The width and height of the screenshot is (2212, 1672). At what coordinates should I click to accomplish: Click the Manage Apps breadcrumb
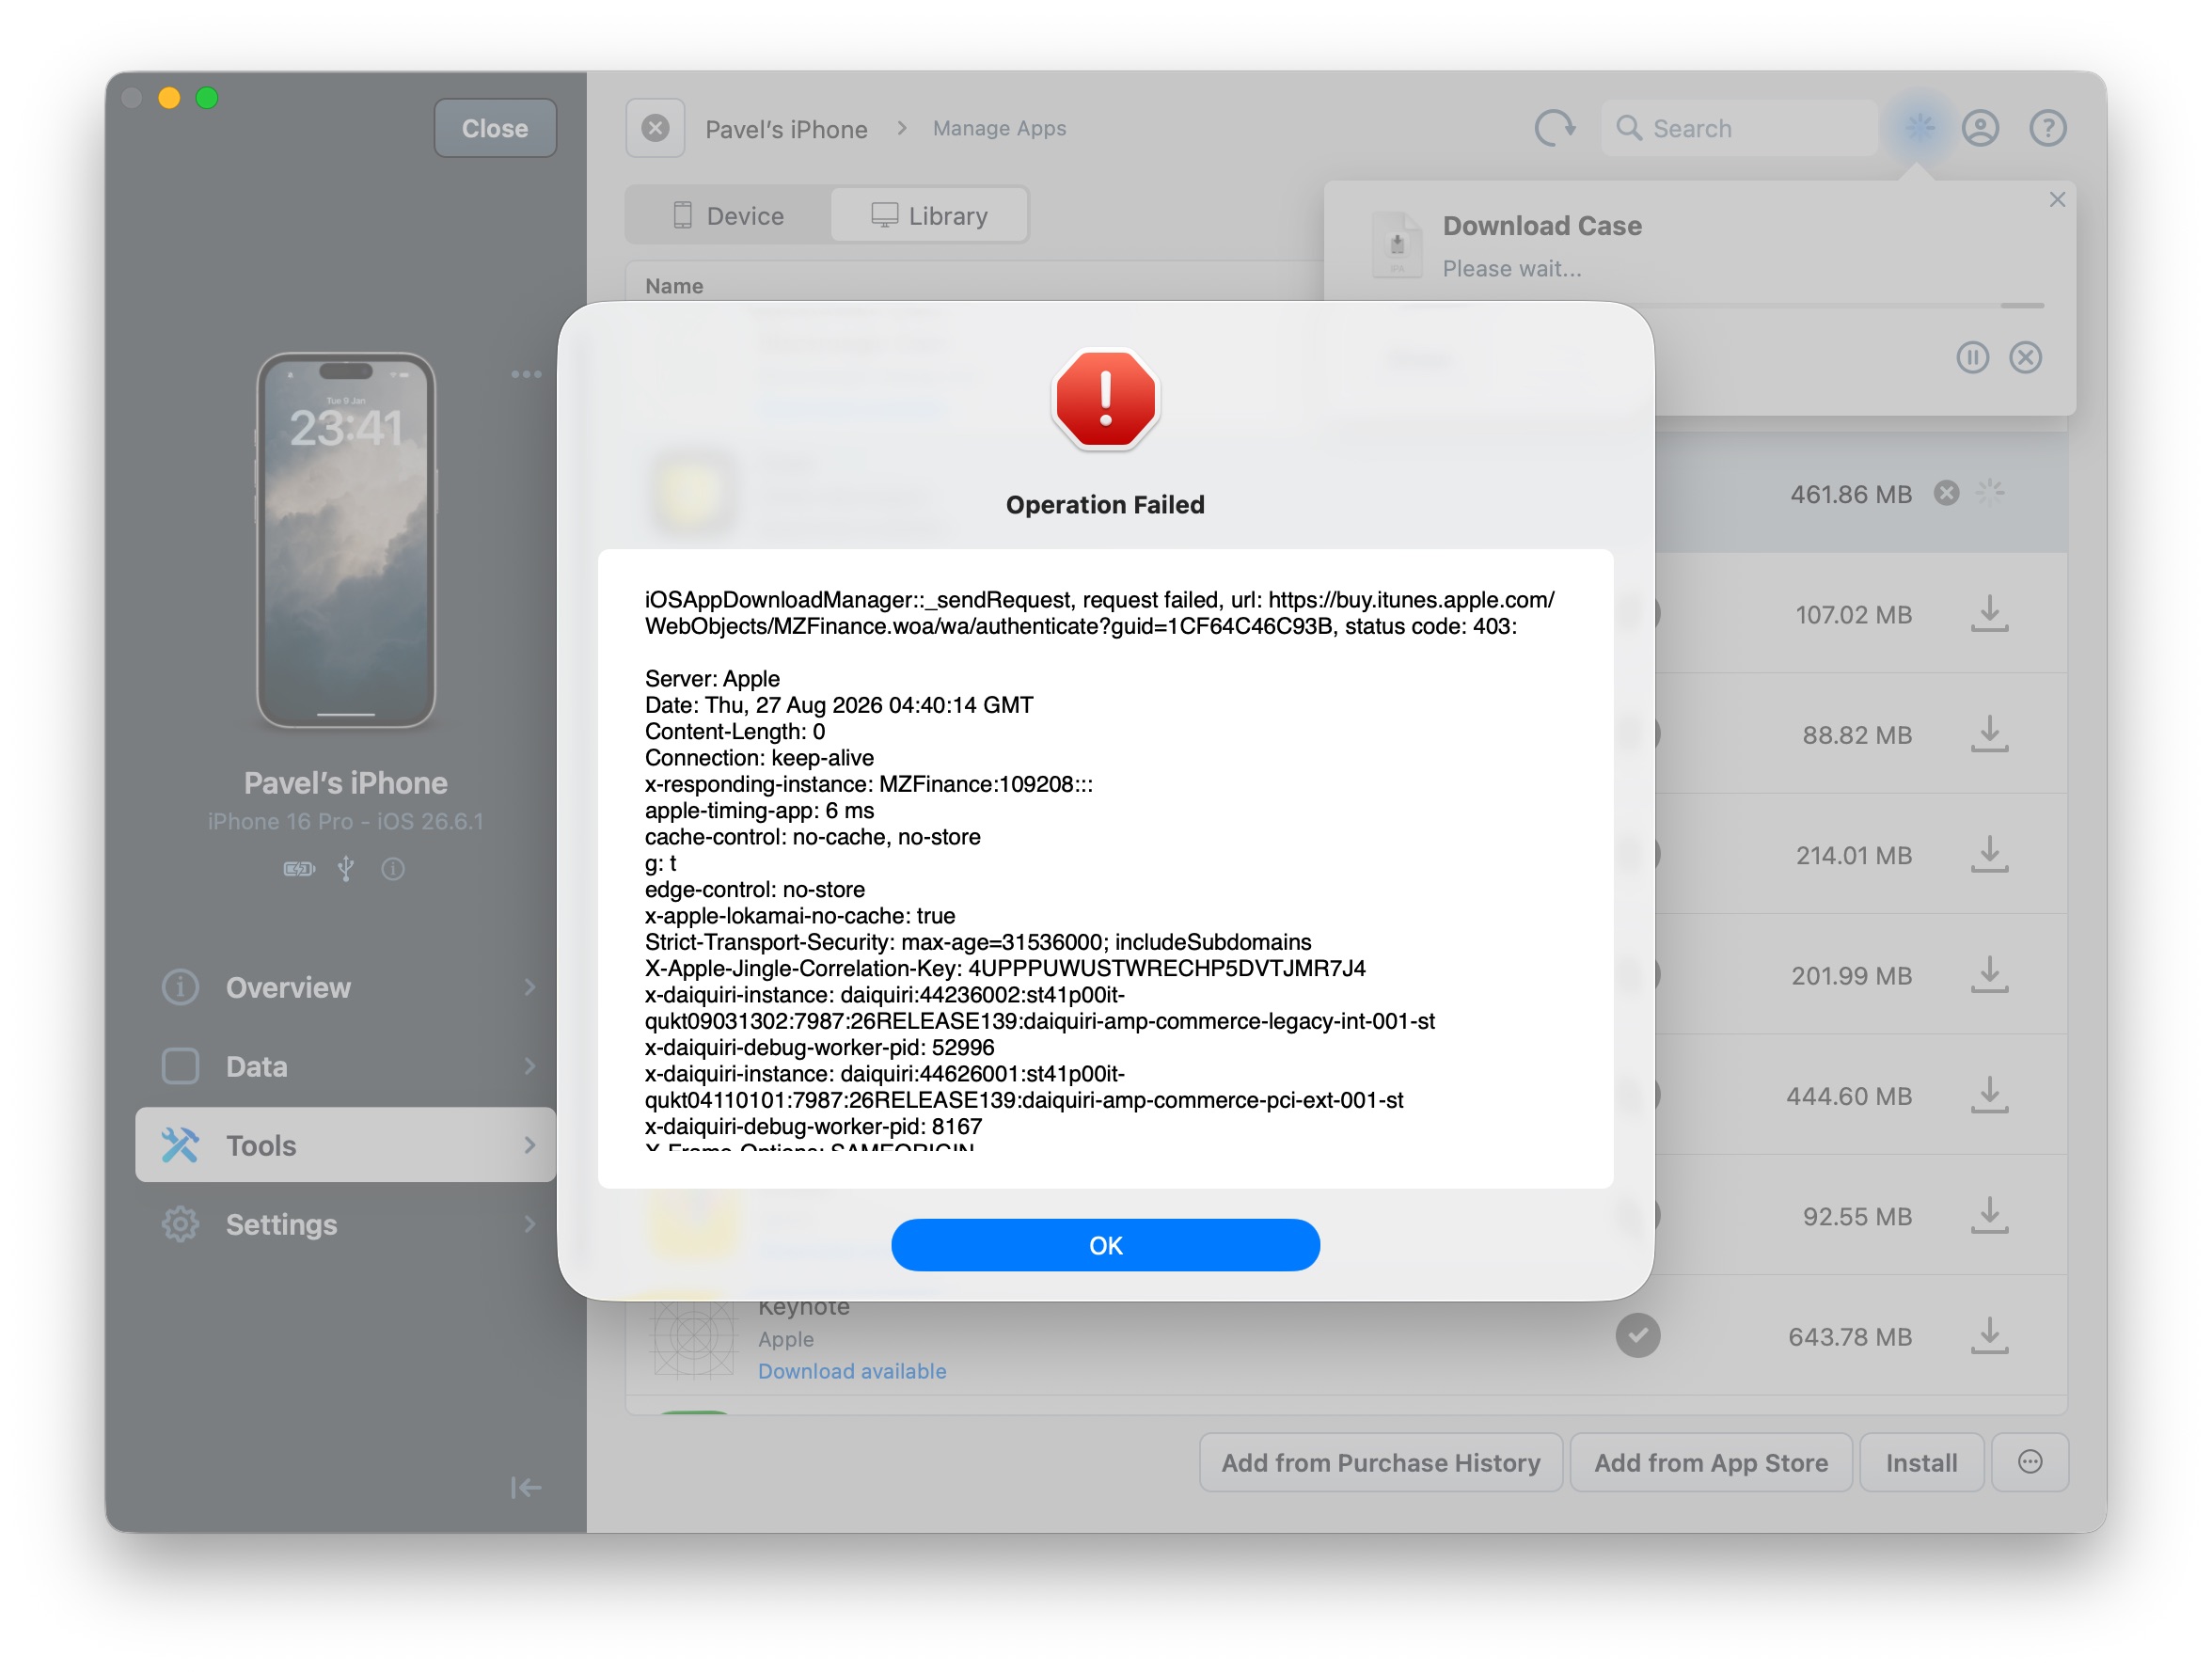999,128
